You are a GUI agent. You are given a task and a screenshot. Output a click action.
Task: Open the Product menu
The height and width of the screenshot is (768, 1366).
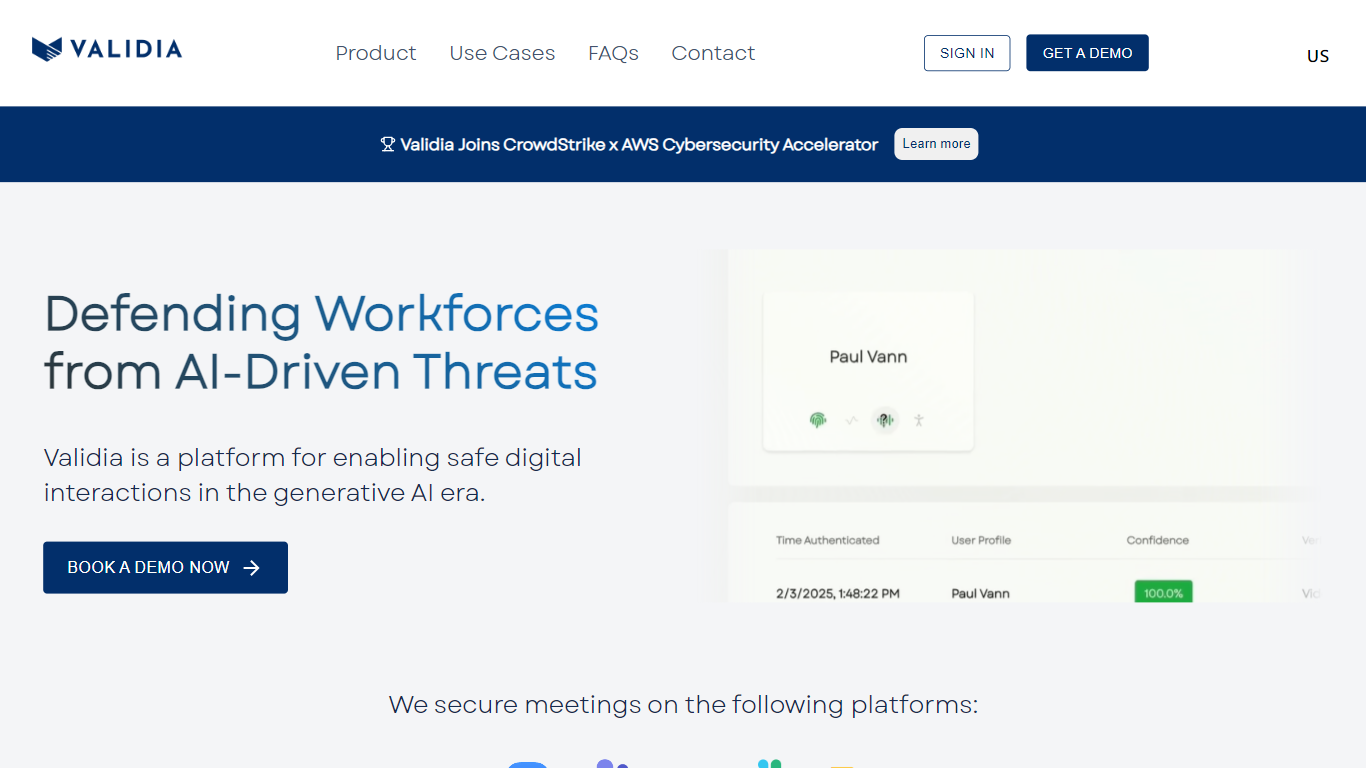point(376,53)
